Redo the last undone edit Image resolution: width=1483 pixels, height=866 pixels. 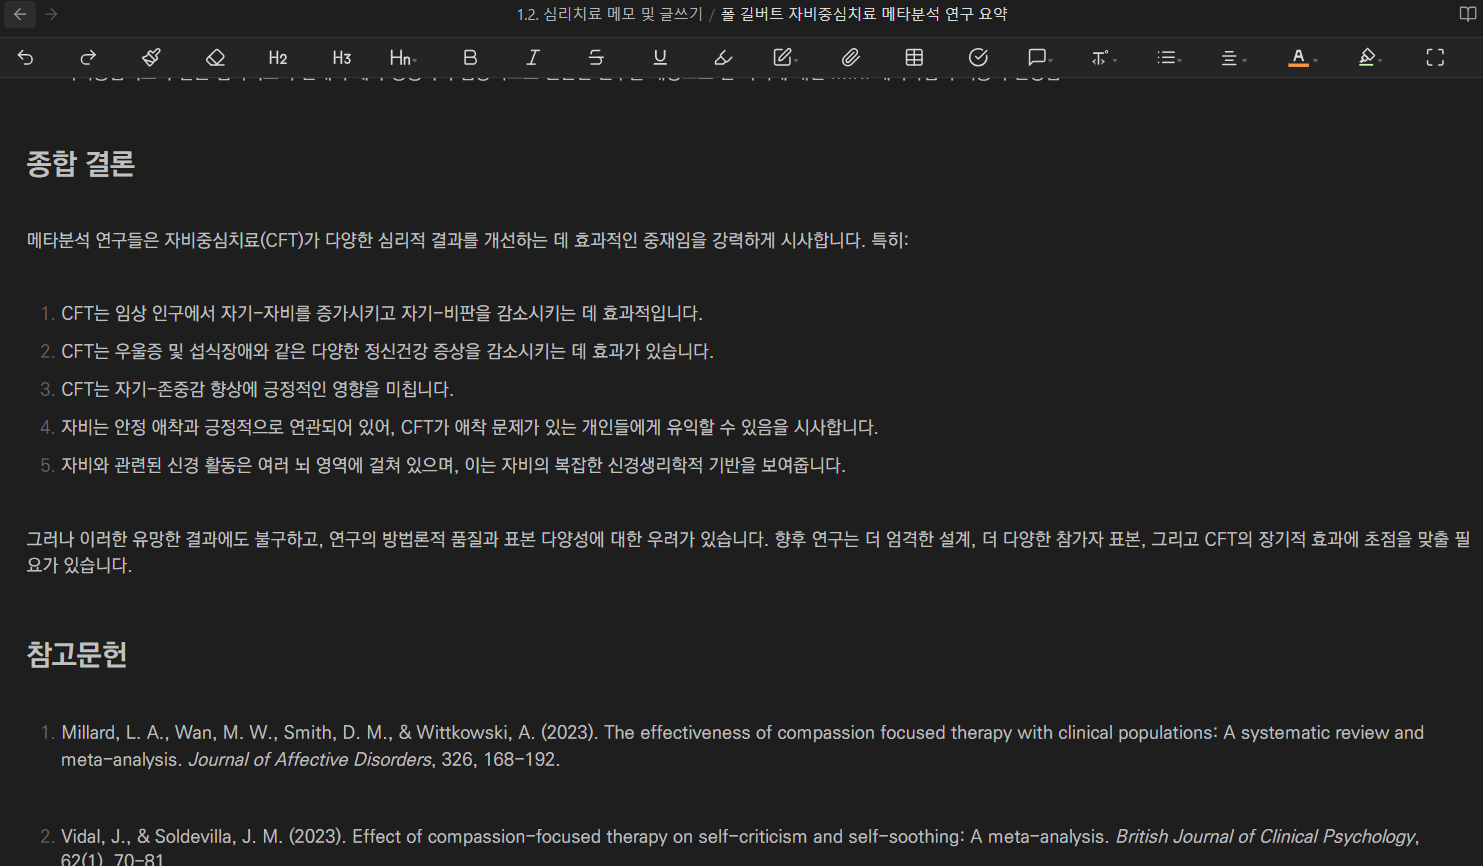88,58
